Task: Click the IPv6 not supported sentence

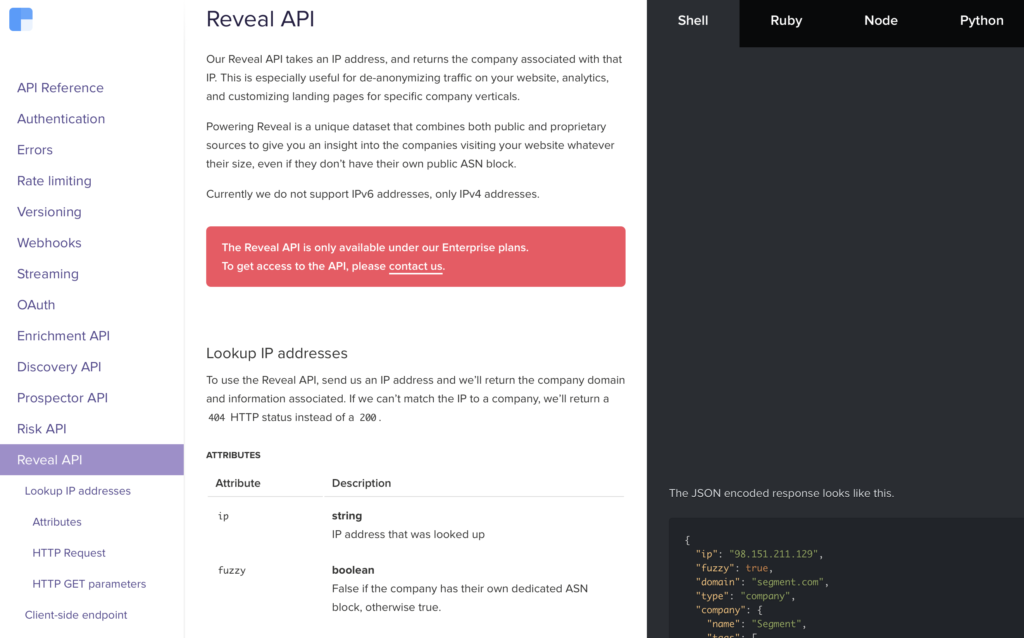Action: coord(373,194)
